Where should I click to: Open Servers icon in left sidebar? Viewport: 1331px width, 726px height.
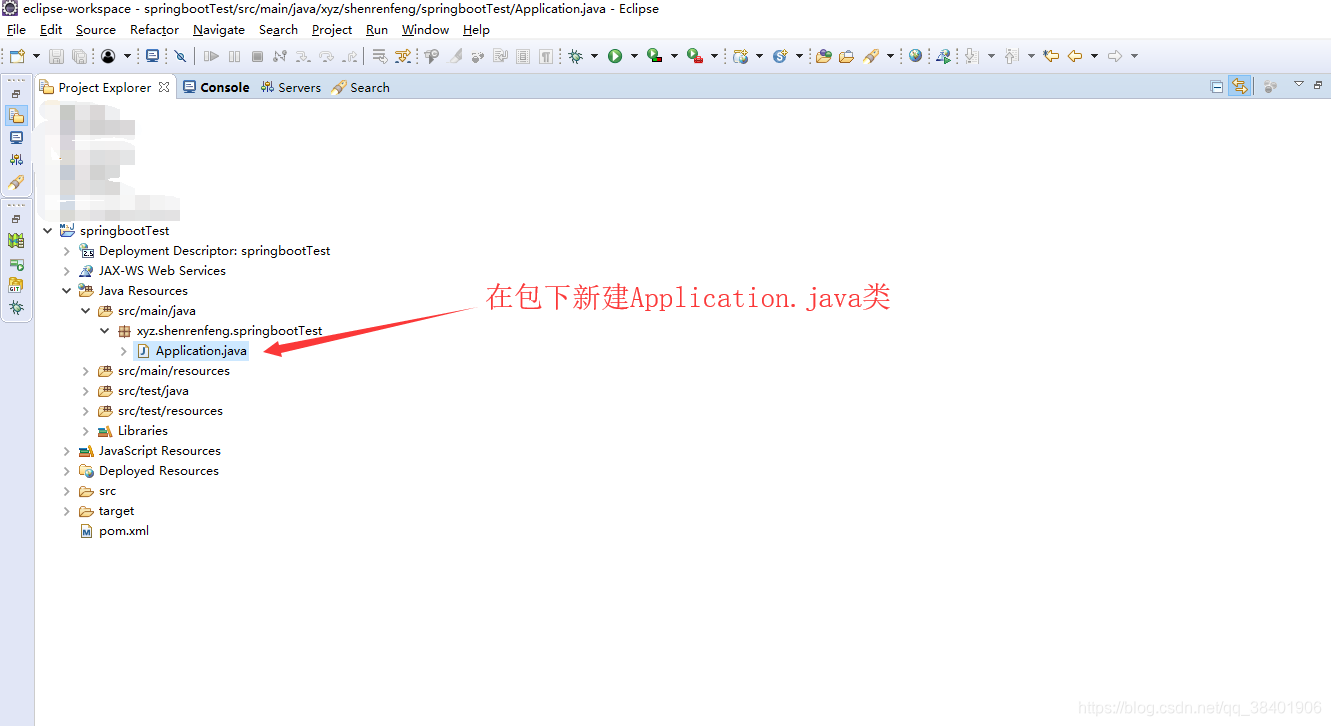[x=16, y=159]
